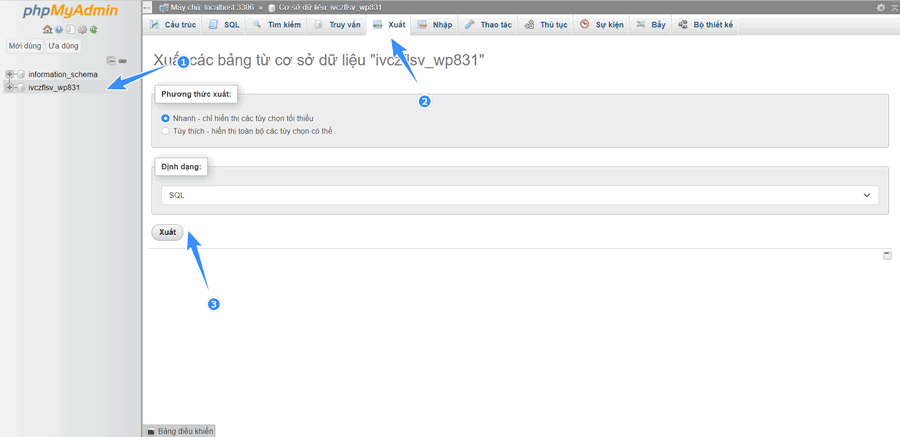900x437 pixels.
Task: Click the small console window icon at right
Action: (x=887, y=256)
